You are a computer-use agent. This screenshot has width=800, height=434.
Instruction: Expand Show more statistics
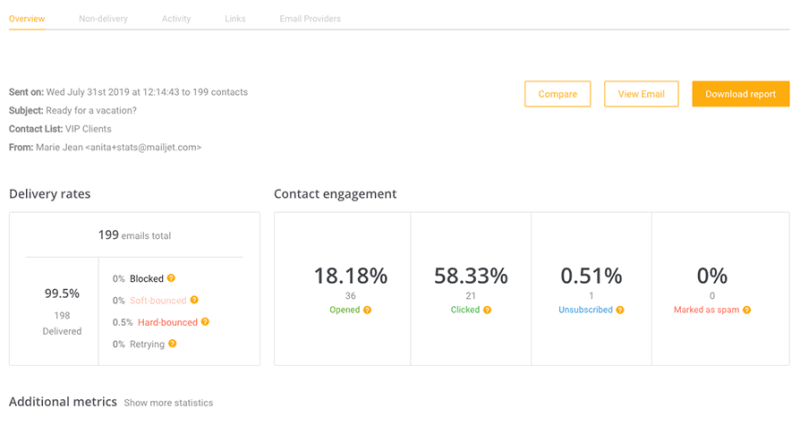click(x=168, y=403)
